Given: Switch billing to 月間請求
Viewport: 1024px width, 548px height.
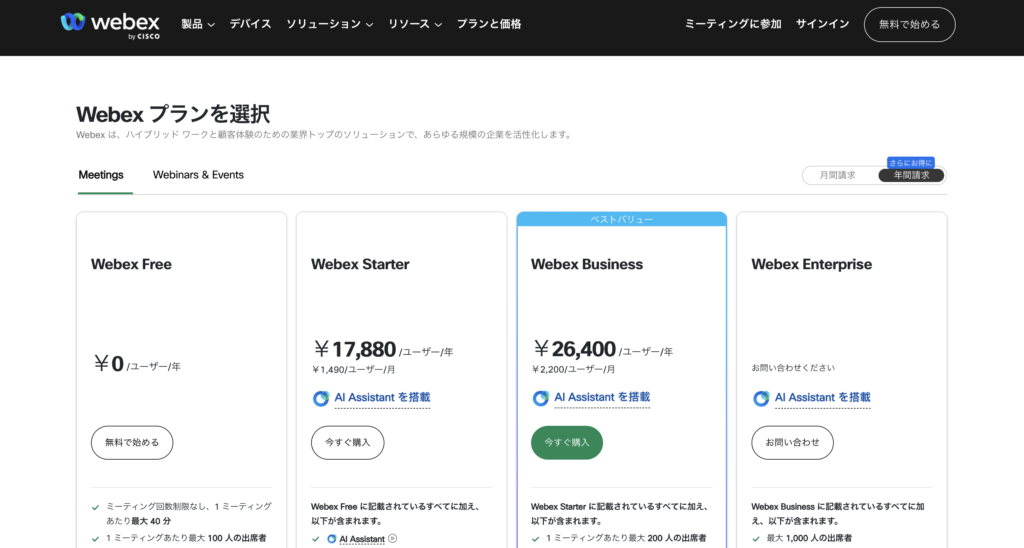Looking at the screenshot, I should [837, 176].
